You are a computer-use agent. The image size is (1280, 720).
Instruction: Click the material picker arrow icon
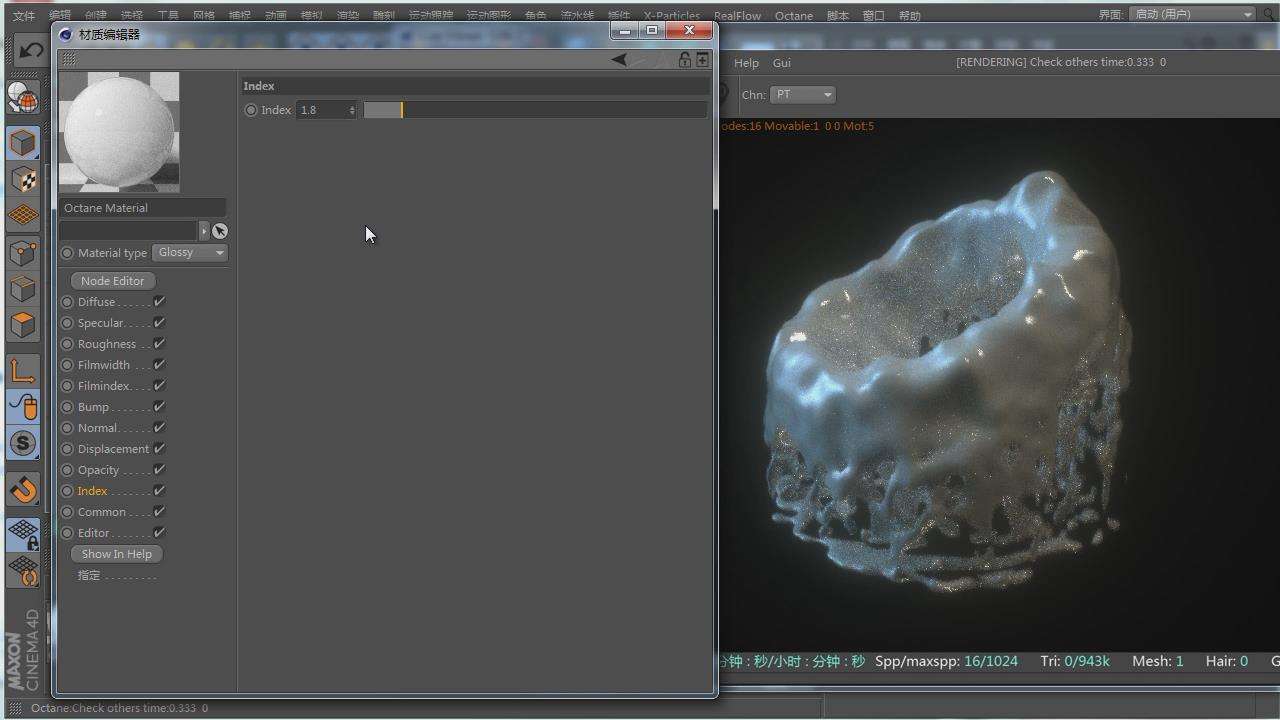(x=219, y=231)
